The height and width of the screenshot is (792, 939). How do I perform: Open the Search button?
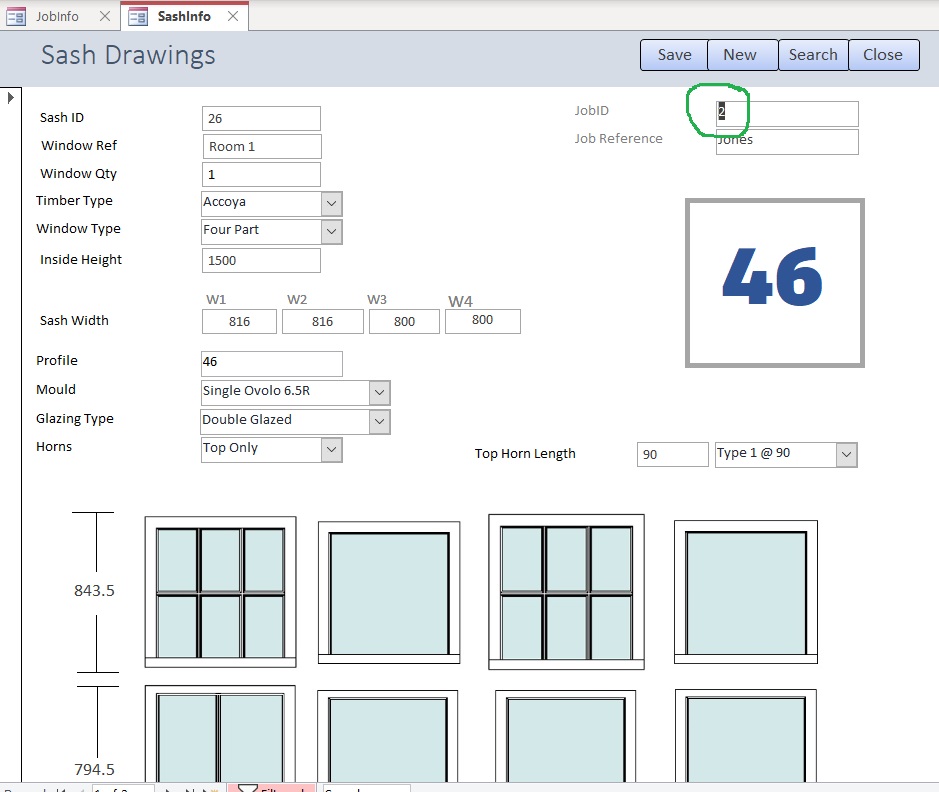(x=813, y=55)
